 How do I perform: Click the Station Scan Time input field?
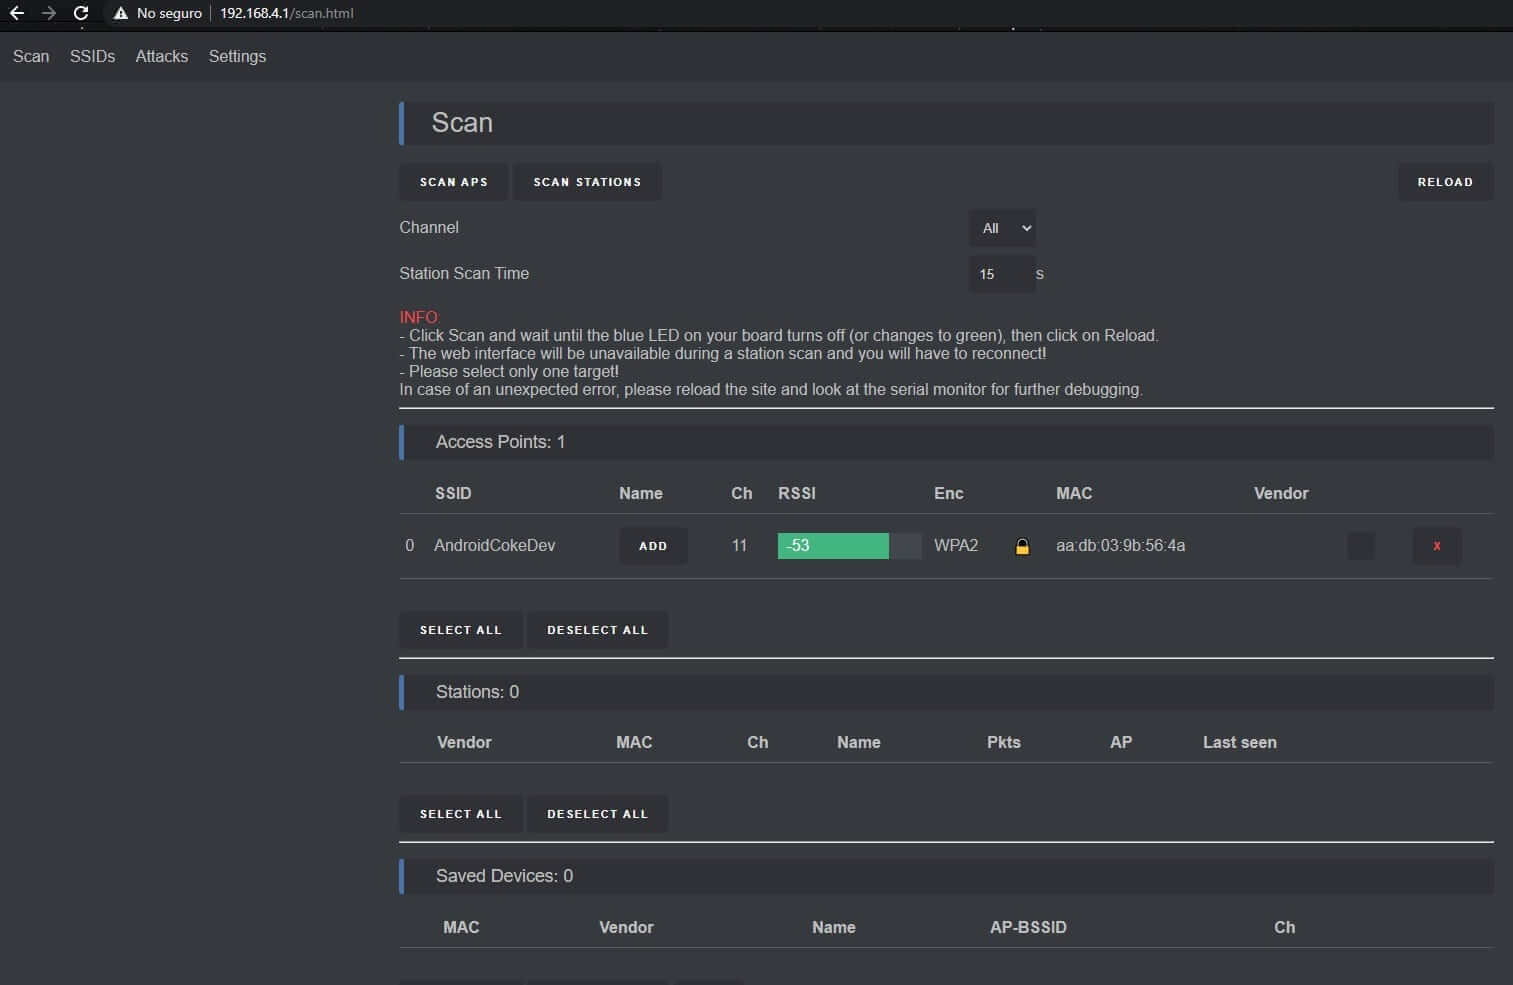(1000, 274)
